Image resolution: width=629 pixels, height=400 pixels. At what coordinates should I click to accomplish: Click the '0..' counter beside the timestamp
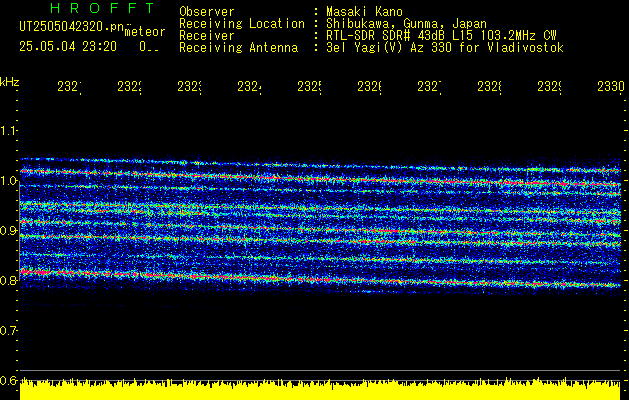[149, 47]
